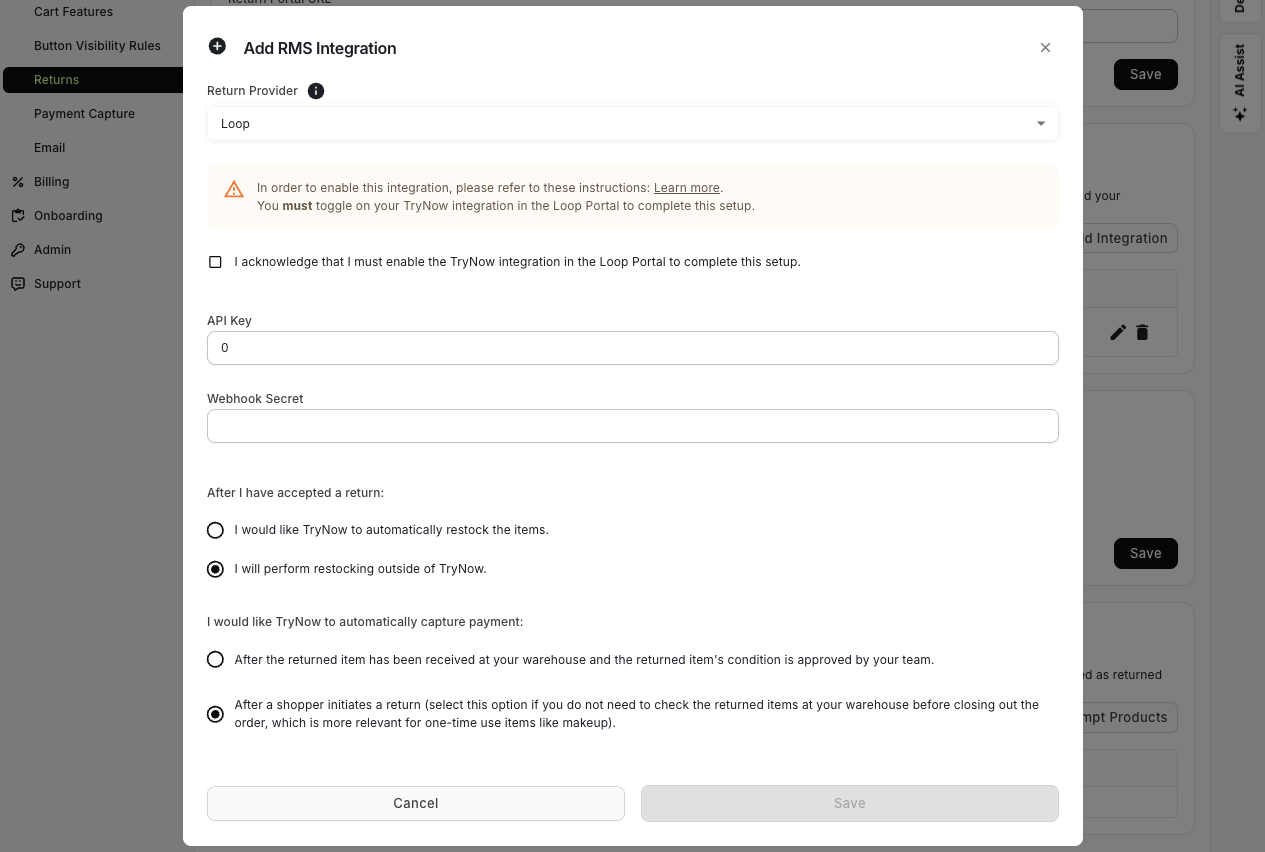
Task: Open Email settings in sidebar
Action: pyautogui.click(x=49, y=148)
